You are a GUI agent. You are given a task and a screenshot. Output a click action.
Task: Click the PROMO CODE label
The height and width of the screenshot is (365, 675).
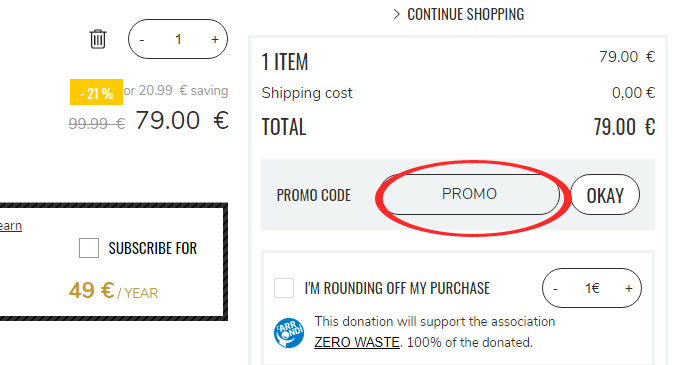pyautogui.click(x=314, y=195)
